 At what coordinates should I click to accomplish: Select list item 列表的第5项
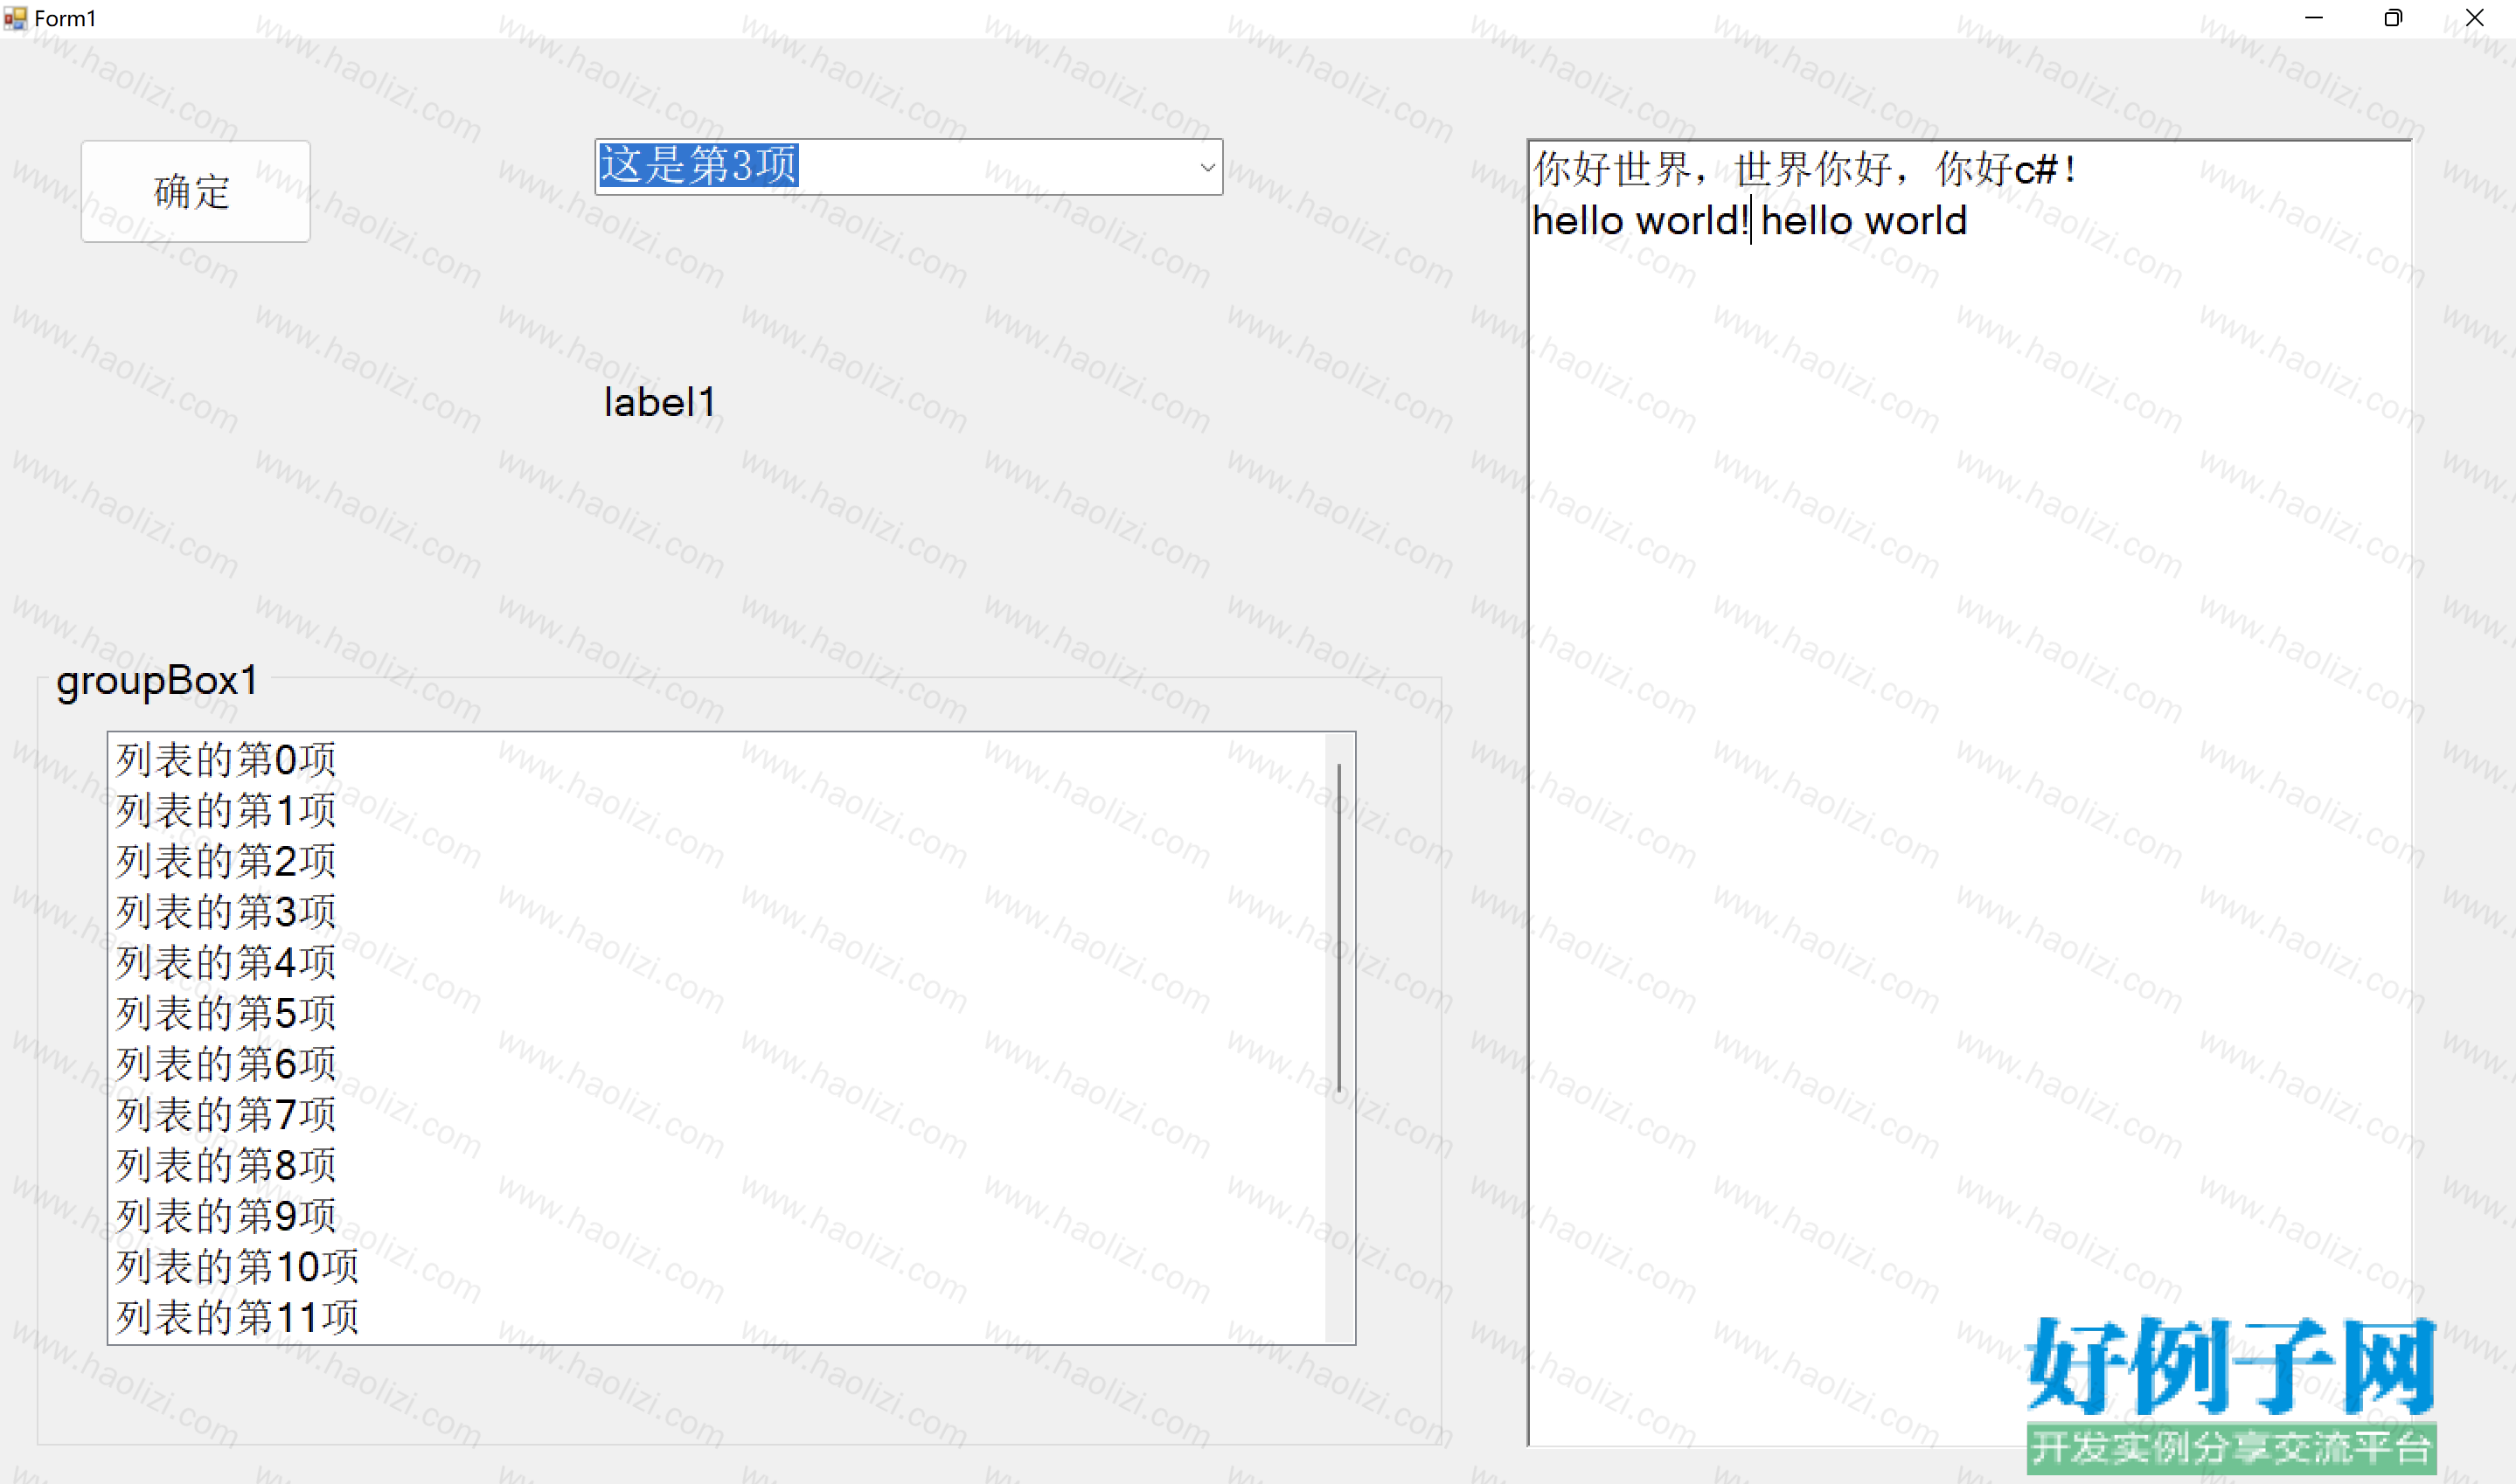pyautogui.click(x=716, y=1014)
